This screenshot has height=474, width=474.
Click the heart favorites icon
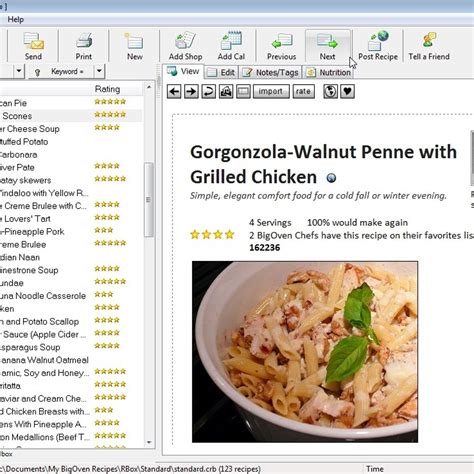point(347,91)
